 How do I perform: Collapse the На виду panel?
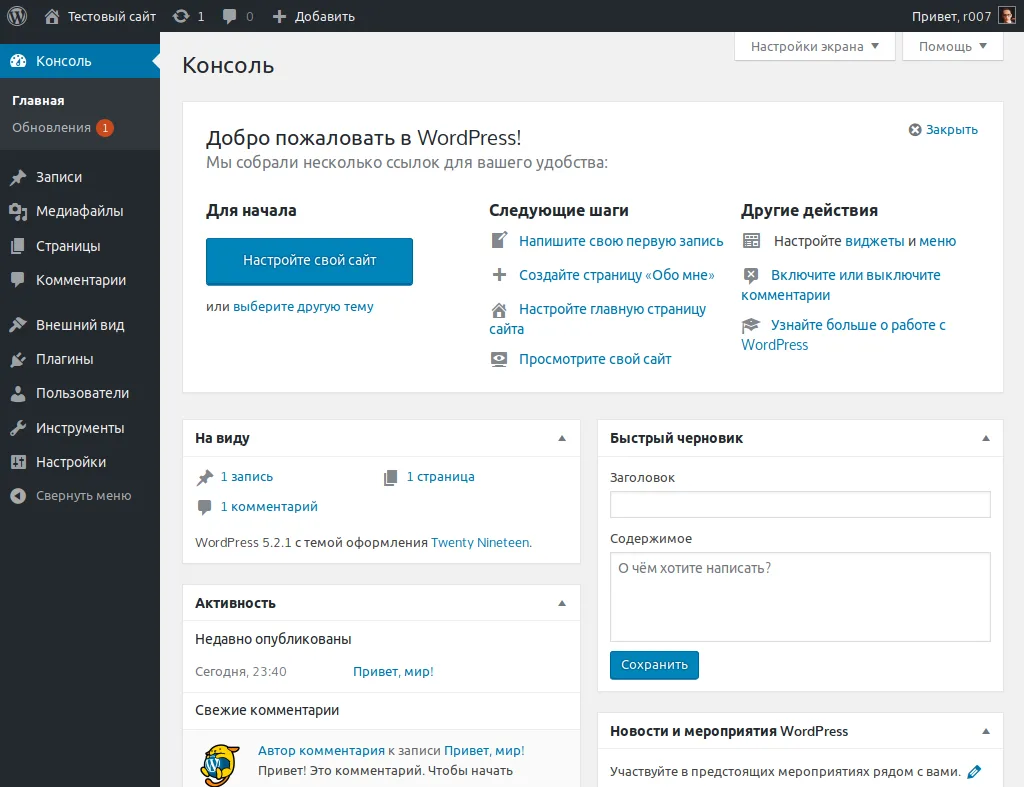tap(562, 438)
